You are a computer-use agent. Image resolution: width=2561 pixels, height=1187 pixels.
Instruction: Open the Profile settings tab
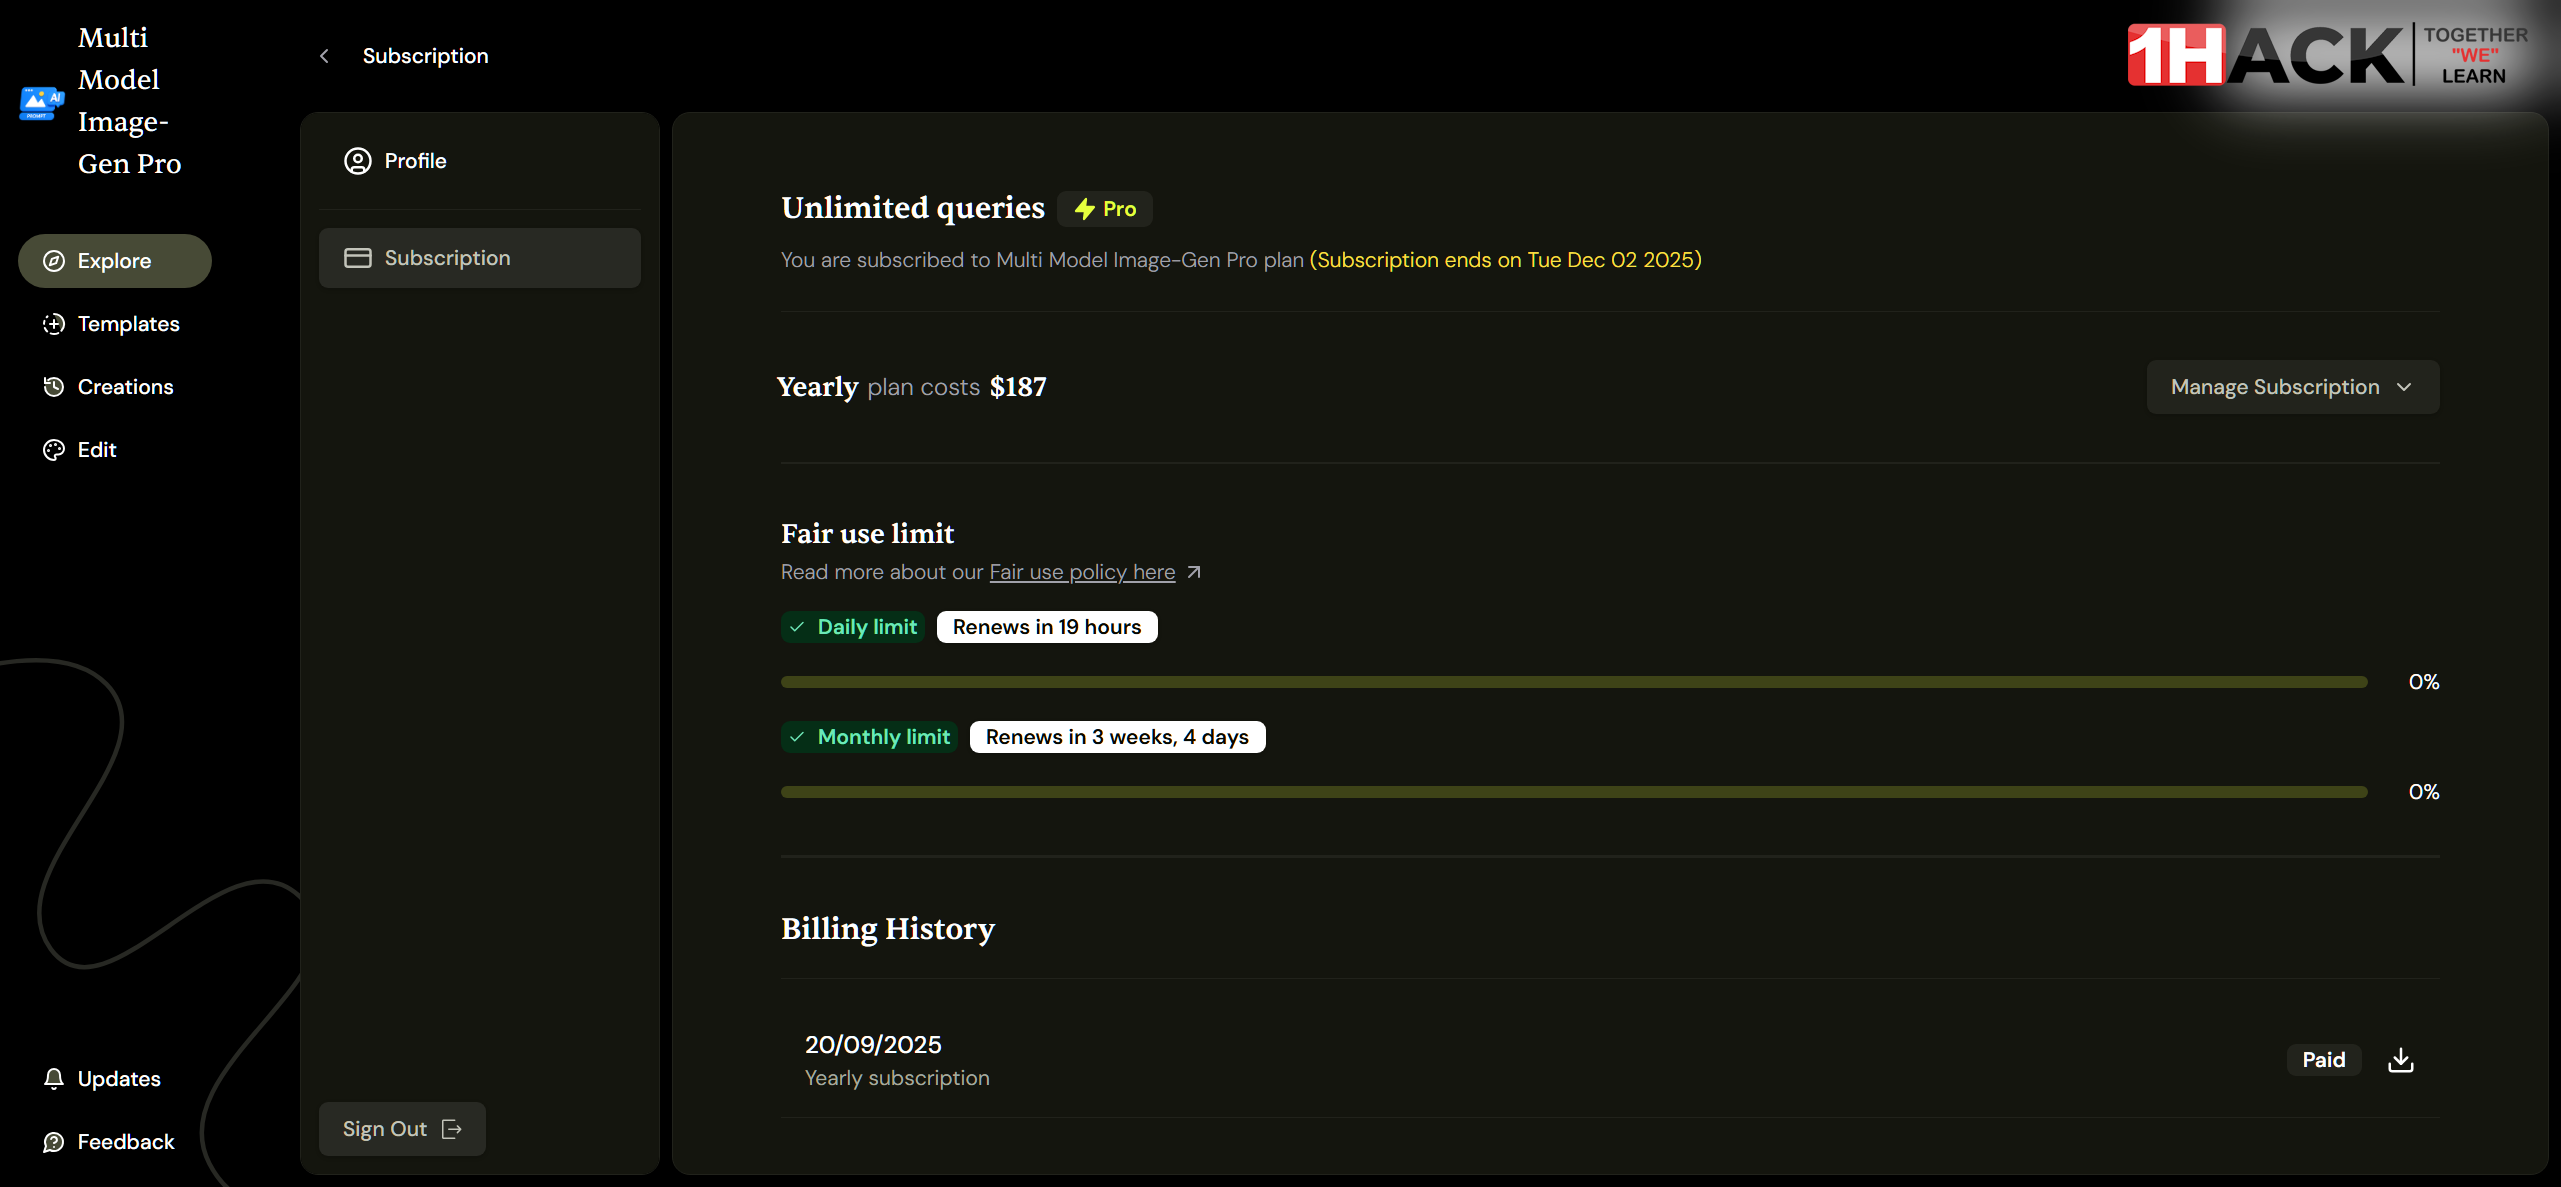coord(415,161)
